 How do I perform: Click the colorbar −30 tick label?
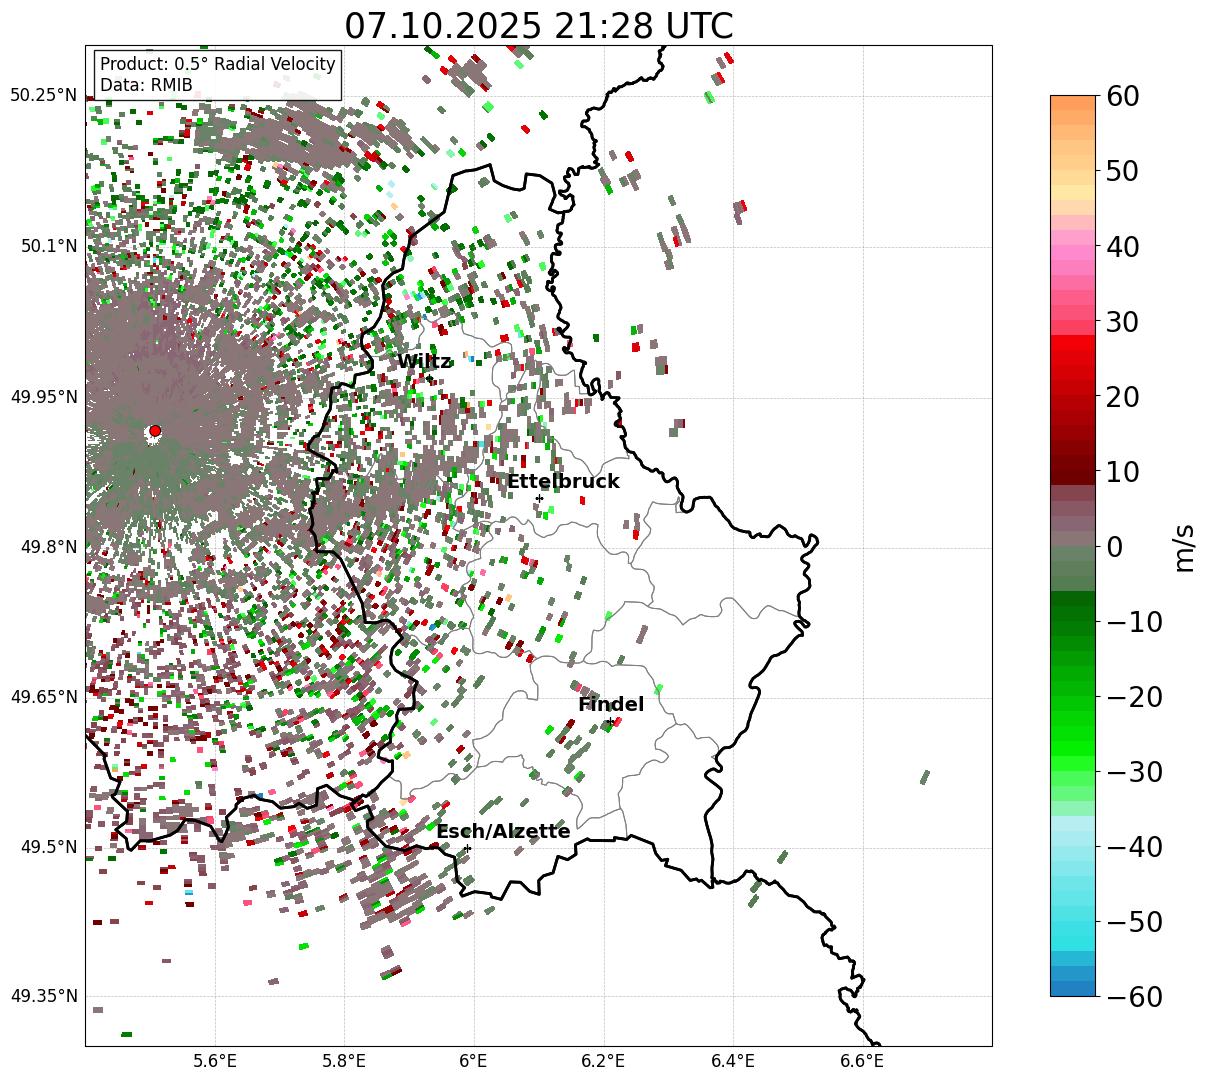click(x=1134, y=772)
